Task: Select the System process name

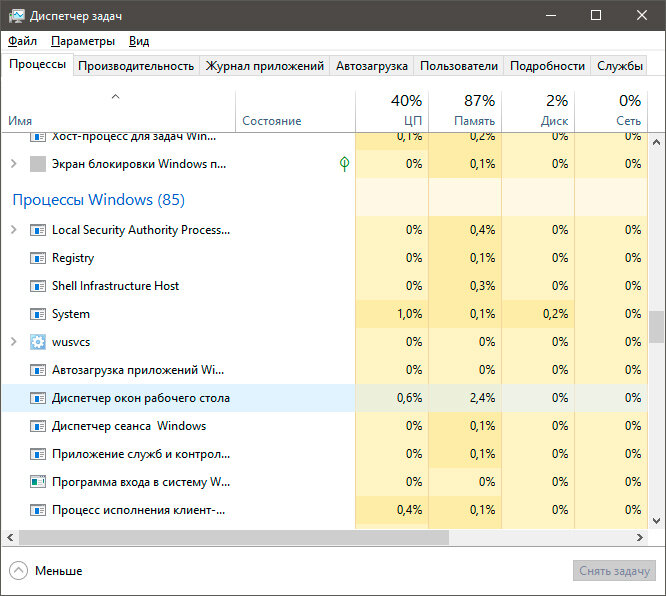Action: click(71, 314)
